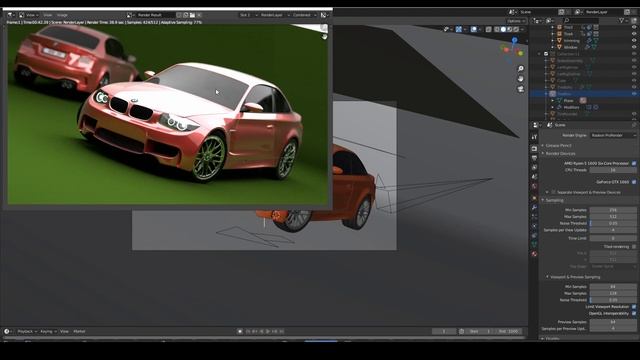Click the outliner filter funnel icon

point(621,20)
